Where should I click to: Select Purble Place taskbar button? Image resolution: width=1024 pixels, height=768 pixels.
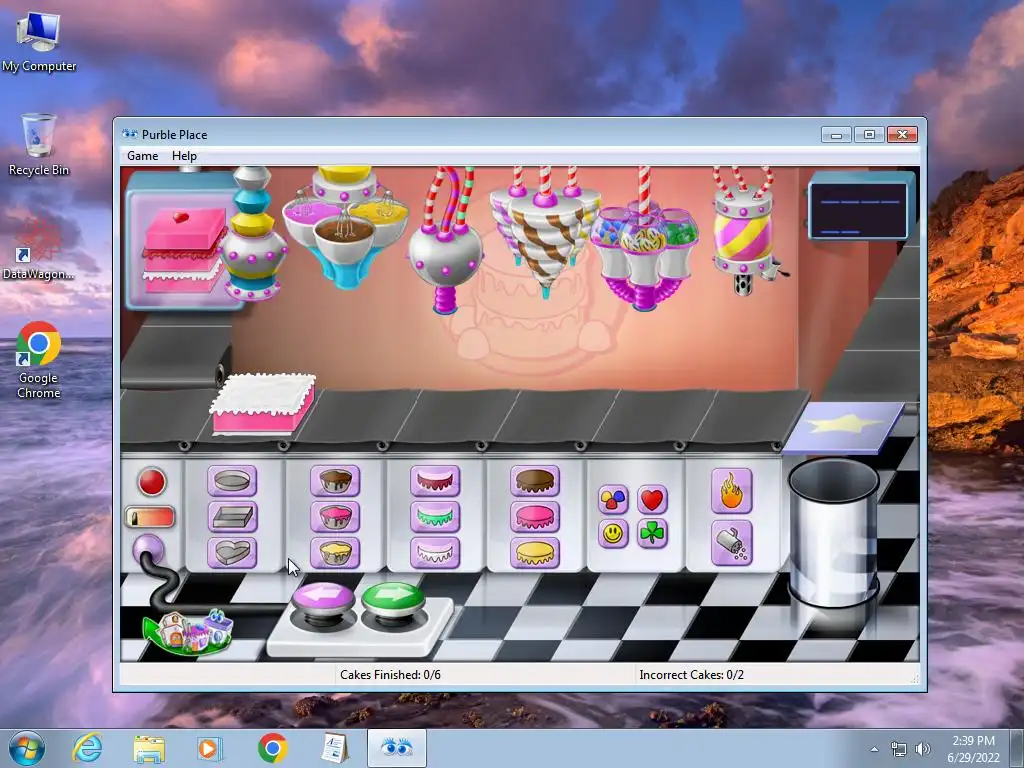pos(396,748)
